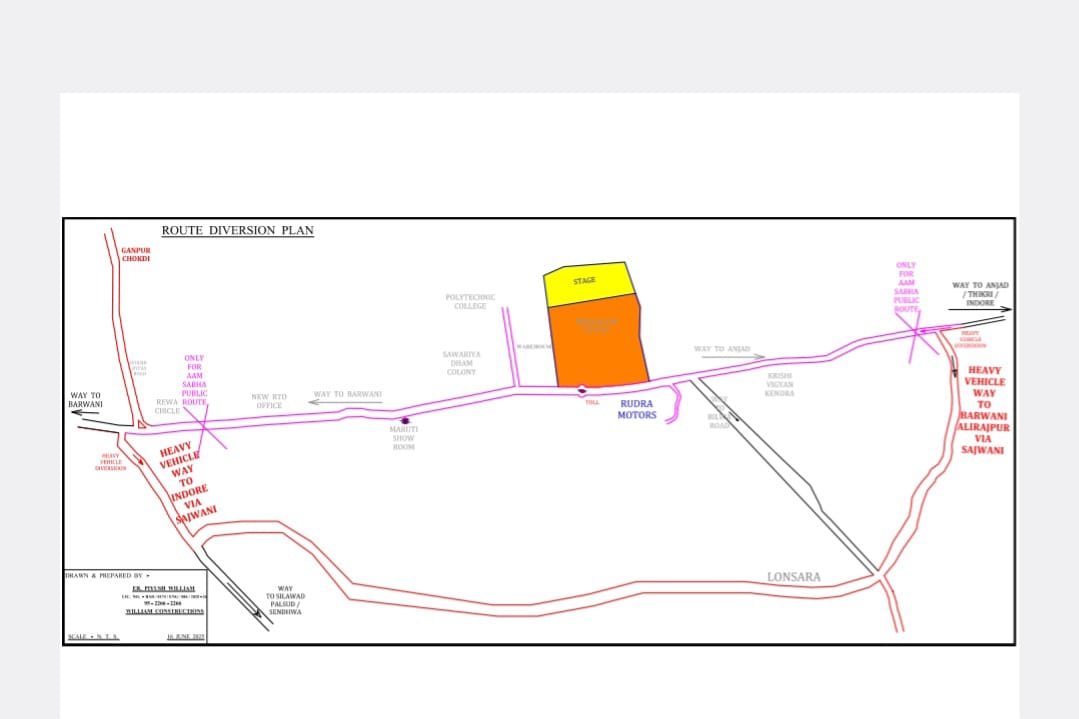This screenshot has height=719, width=1079.
Task: Click the Krishi Vigyan Kendra label
Action: click(780, 384)
